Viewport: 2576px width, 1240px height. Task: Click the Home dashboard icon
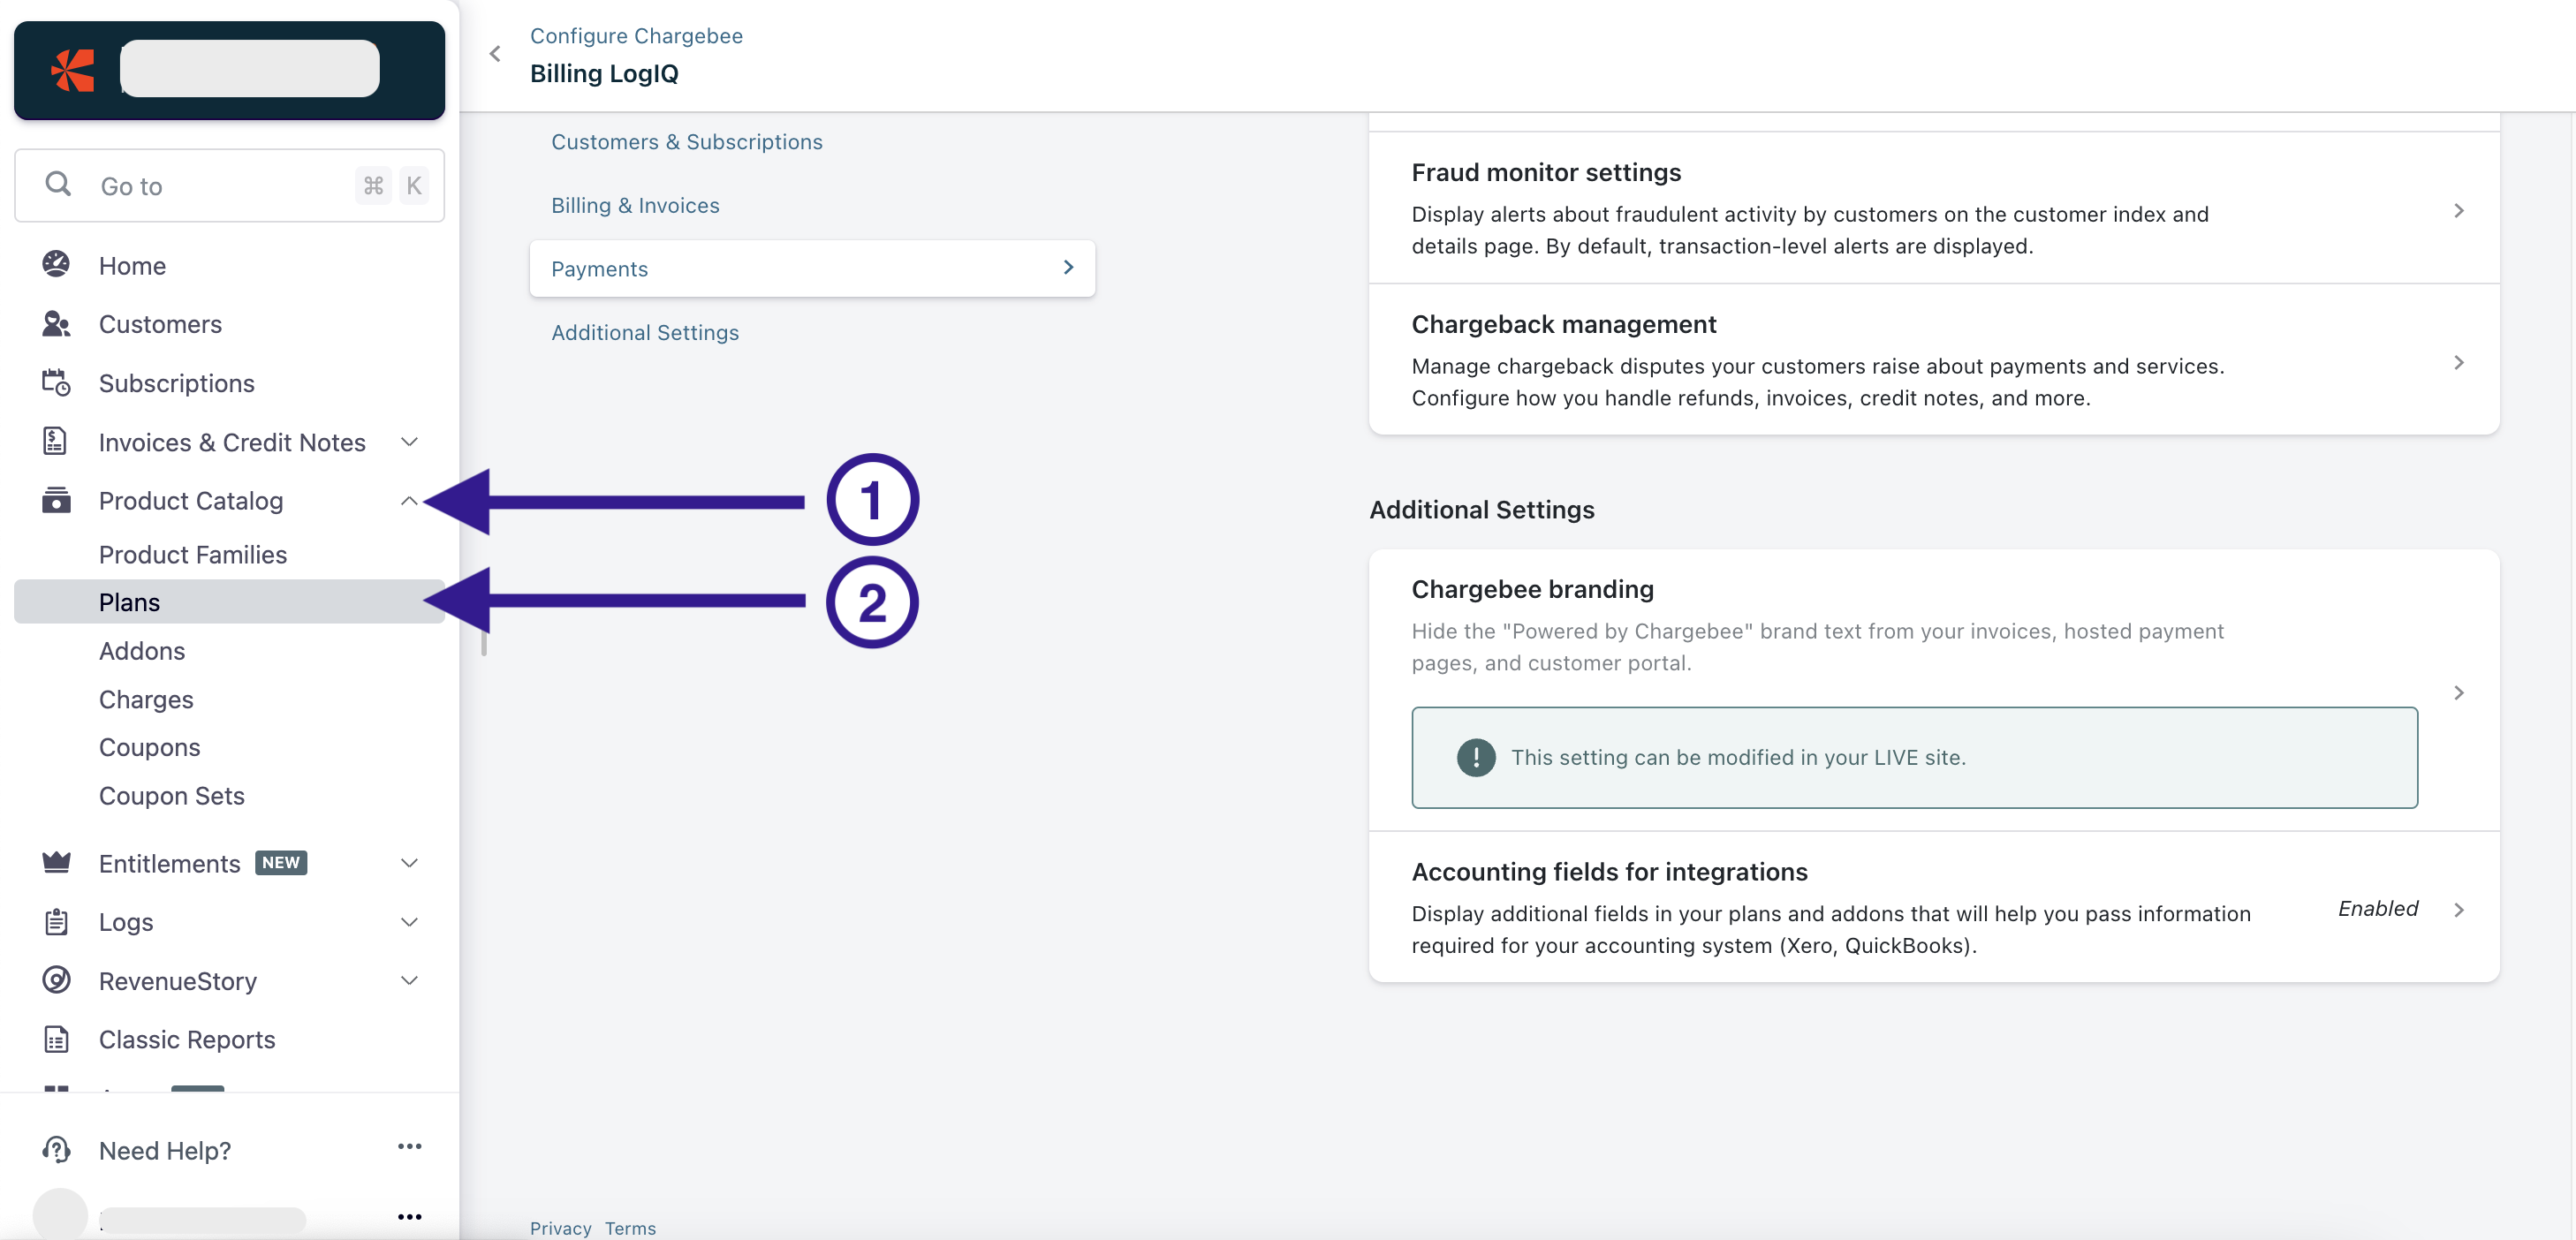click(x=56, y=264)
